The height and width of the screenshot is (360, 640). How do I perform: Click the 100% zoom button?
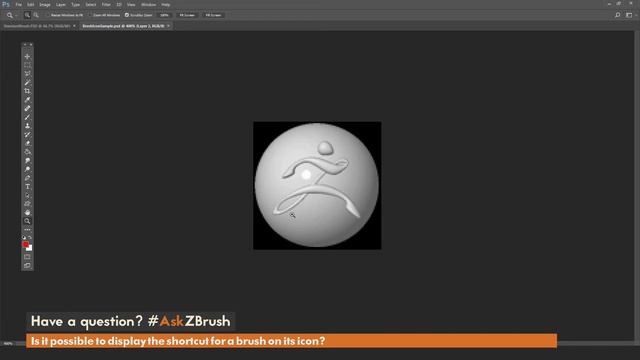pyautogui.click(x=164, y=15)
